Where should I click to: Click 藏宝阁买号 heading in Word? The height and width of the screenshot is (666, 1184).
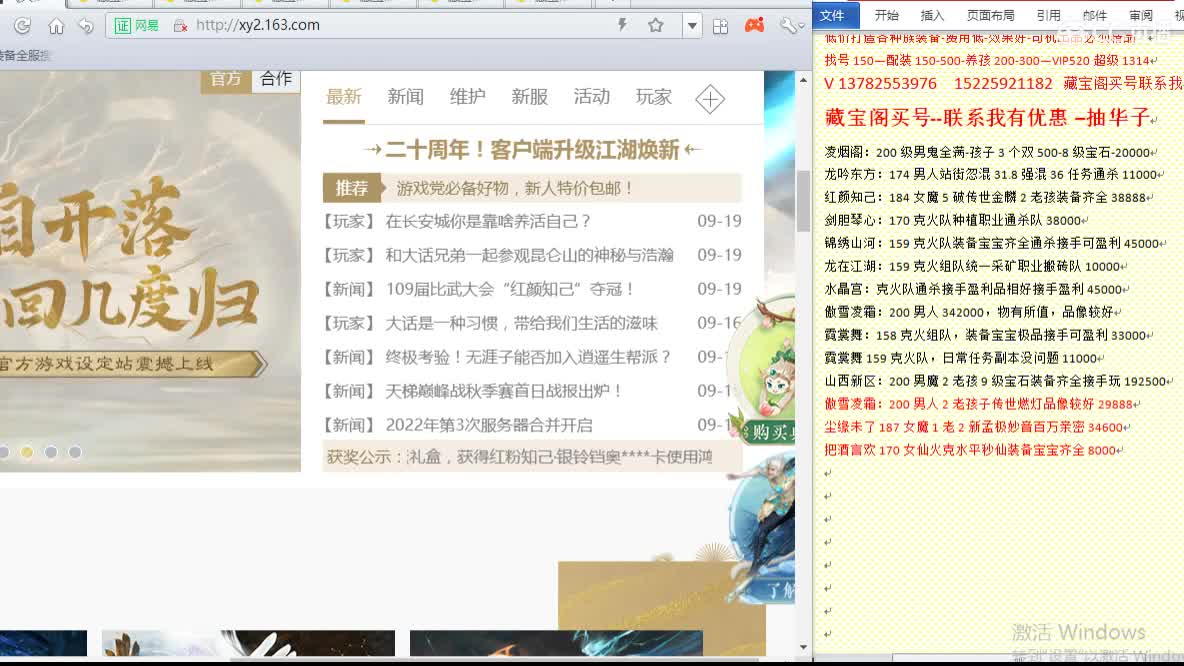tap(988, 117)
